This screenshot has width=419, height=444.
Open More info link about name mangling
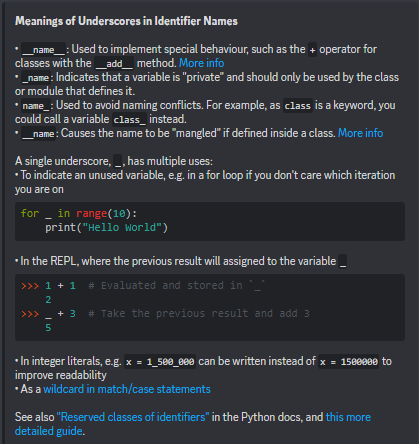click(360, 133)
